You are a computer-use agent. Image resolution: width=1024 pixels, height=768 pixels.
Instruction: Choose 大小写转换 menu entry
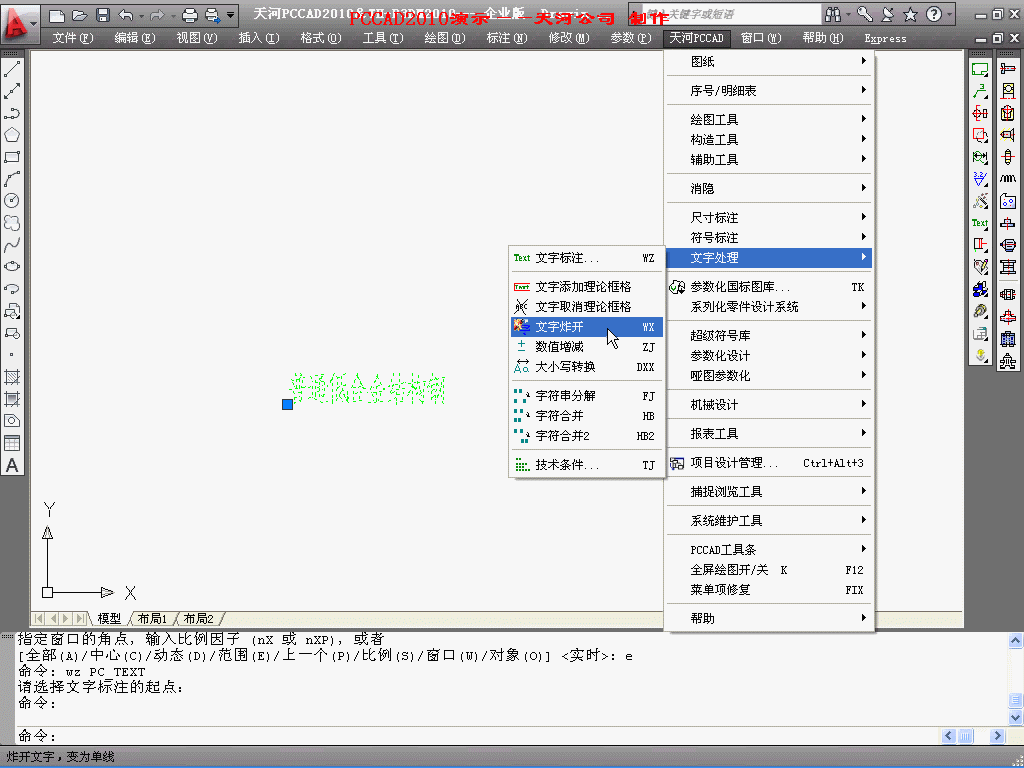(x=586, y=367)
